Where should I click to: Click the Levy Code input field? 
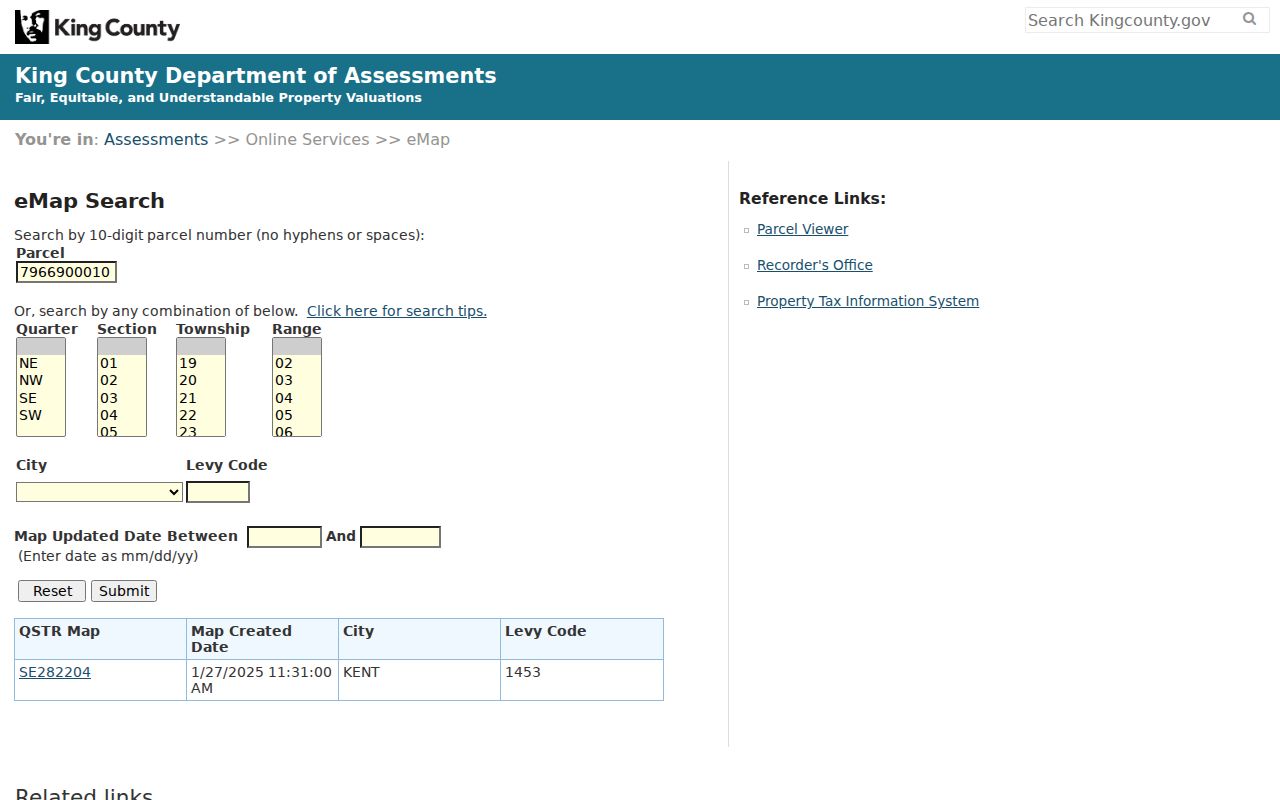pyautogui.click(x=218, y=492)
